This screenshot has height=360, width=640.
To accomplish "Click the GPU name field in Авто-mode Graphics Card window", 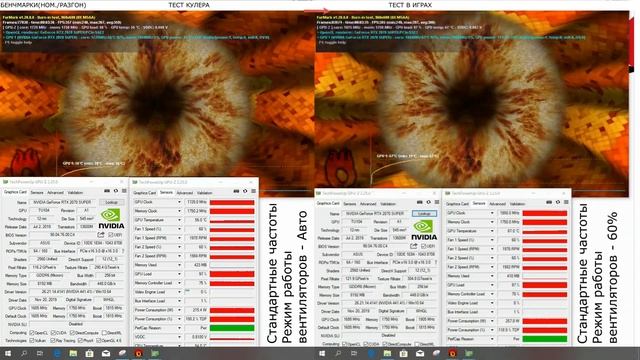I will pyautogui.click(x=63, y=202).
